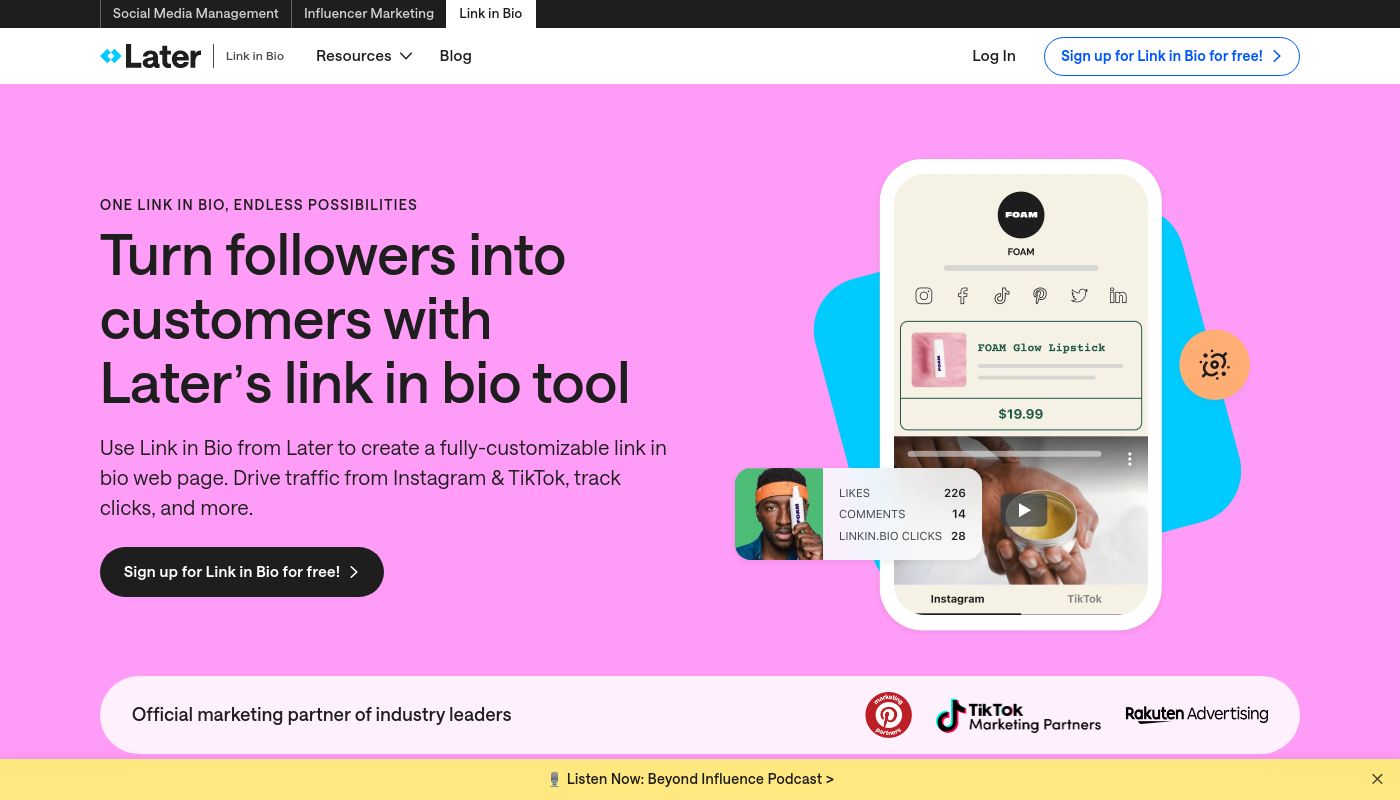Expand the Resources dropdown menu

[x=364, y=56]
